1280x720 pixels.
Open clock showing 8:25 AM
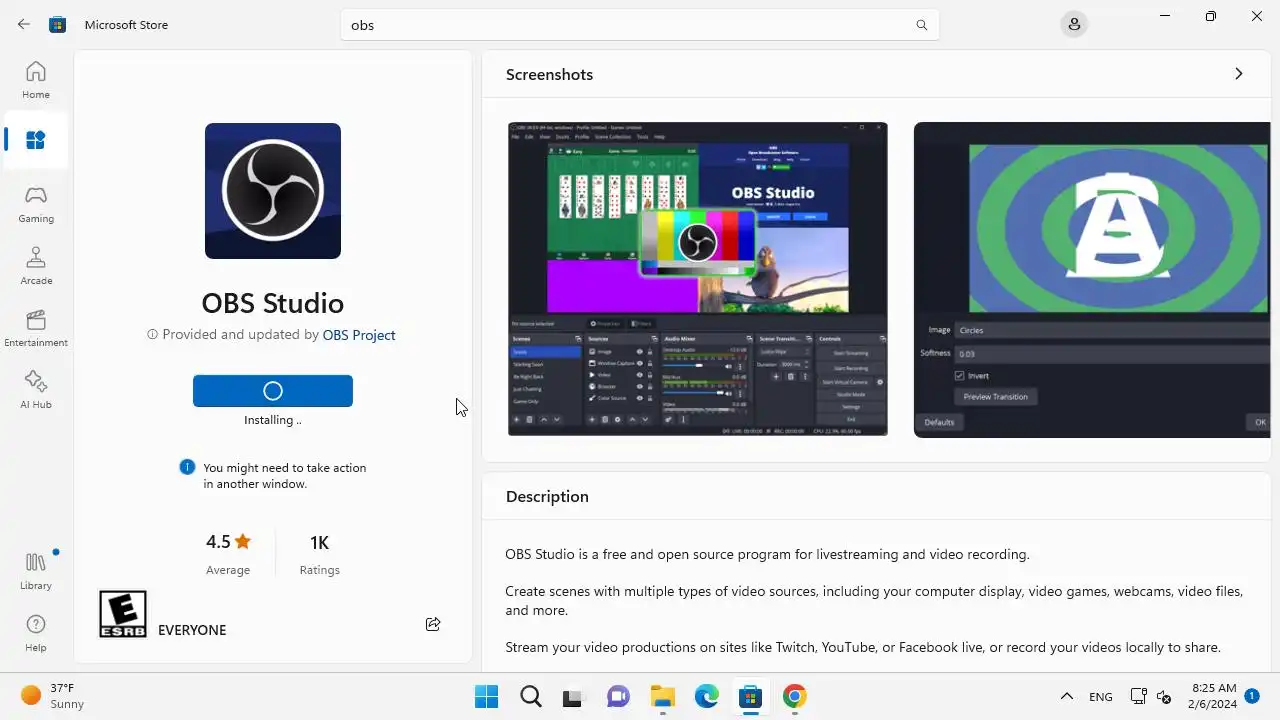tap(1214, 696)
